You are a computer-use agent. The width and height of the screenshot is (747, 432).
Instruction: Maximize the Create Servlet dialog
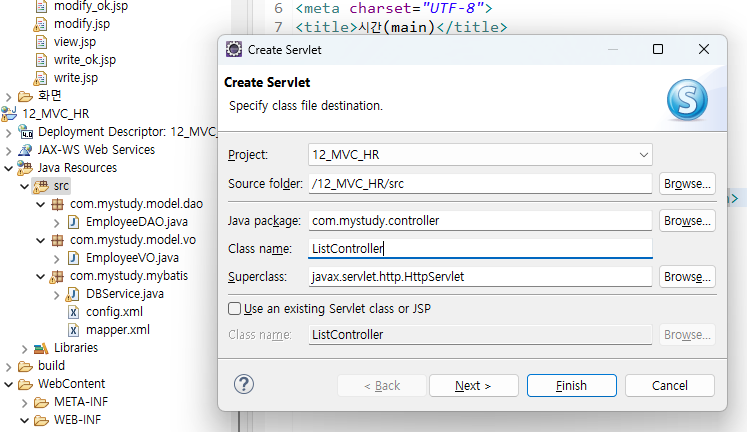[x=658, y=49]
